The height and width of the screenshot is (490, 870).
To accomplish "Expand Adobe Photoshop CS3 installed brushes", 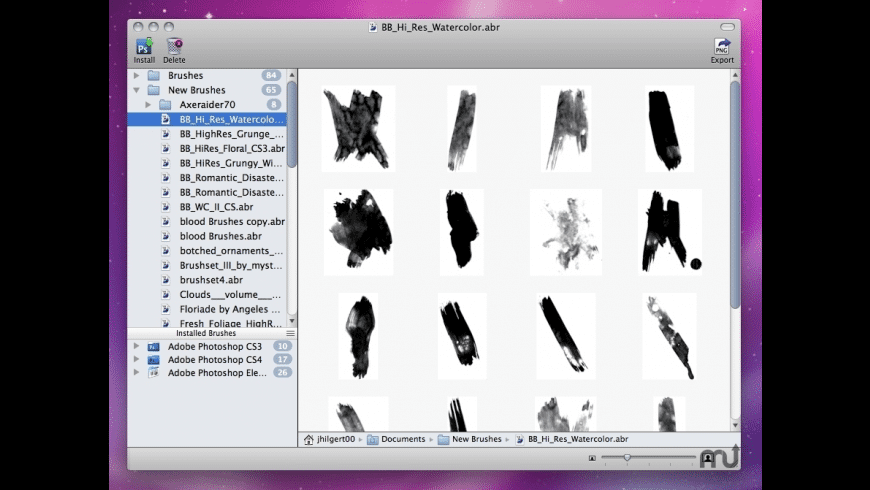I will (x=137, y=346).
